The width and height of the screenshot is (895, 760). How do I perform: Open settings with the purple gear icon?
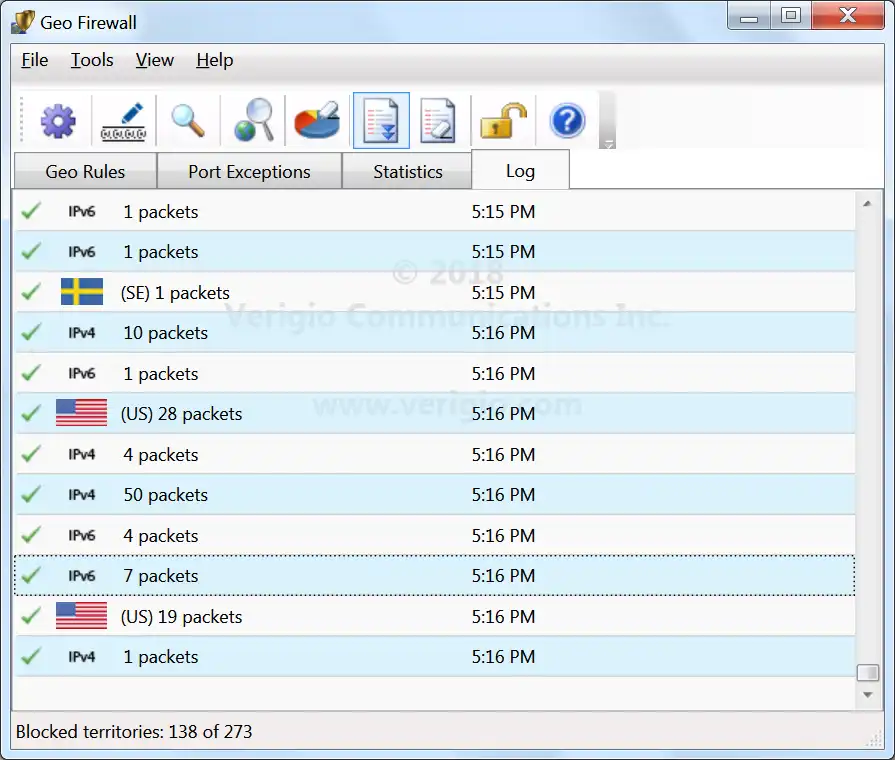coord(58,121)
